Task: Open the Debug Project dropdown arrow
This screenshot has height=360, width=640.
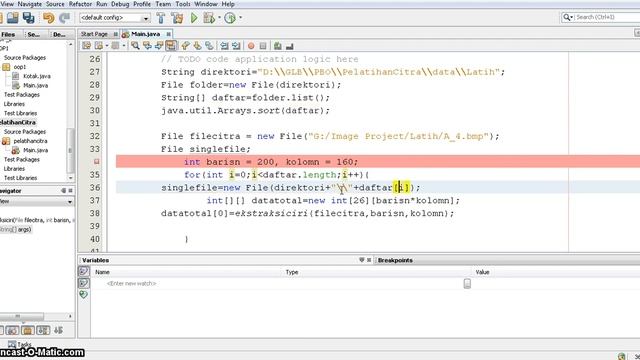Action: pos(219,18)
